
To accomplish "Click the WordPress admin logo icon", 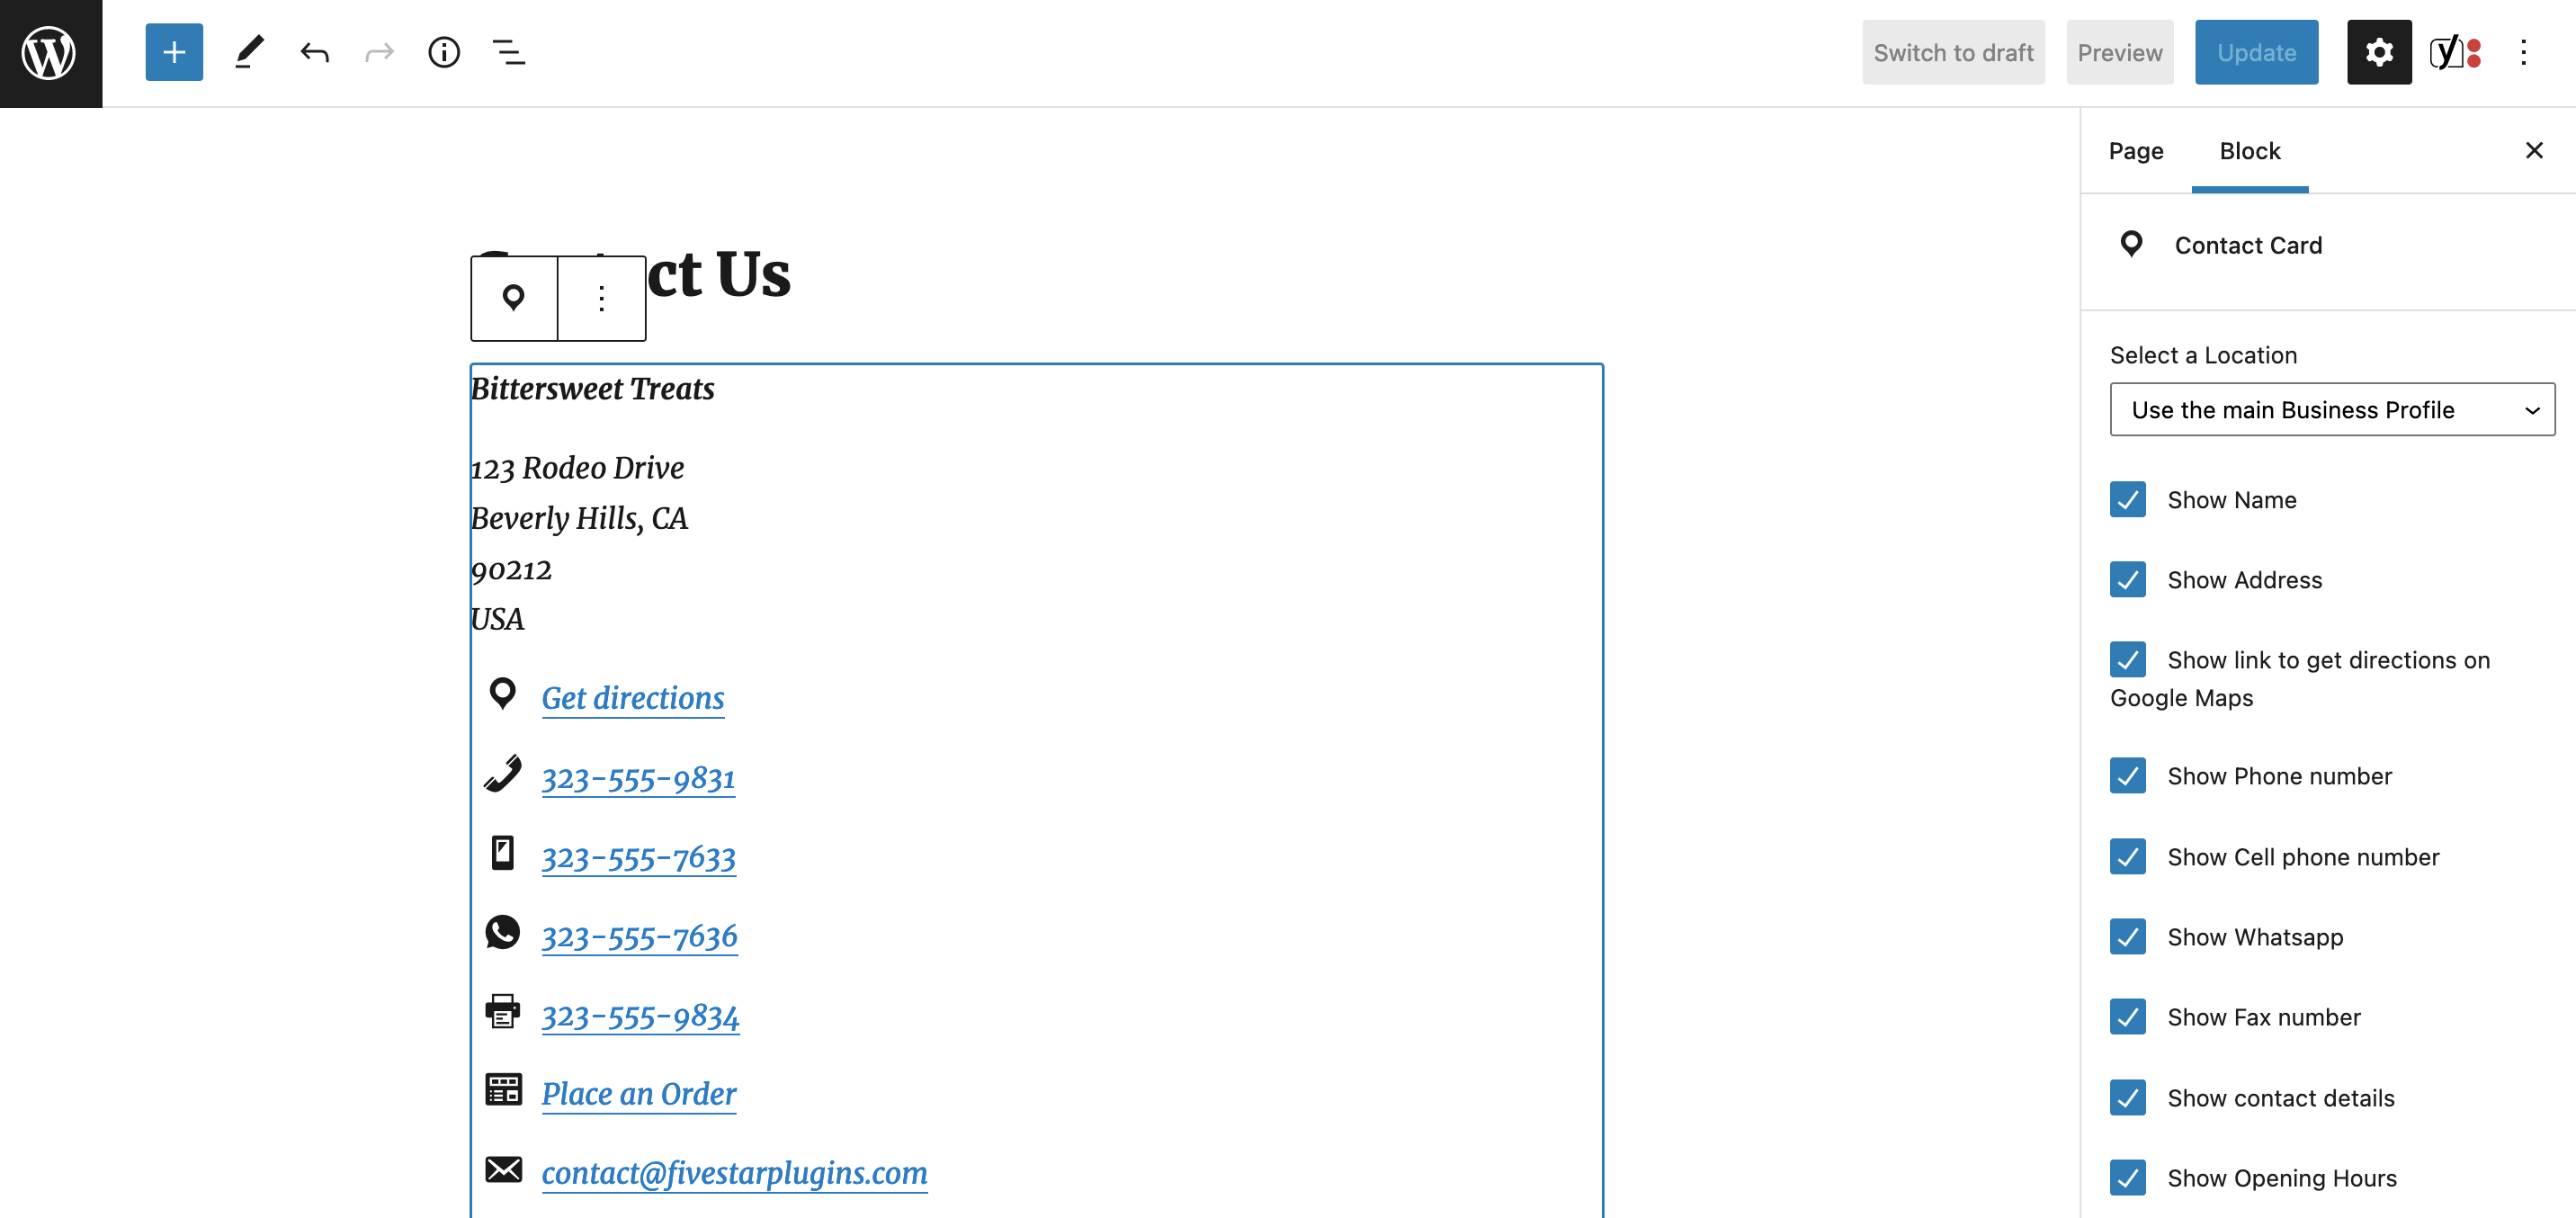I will 51,51.
